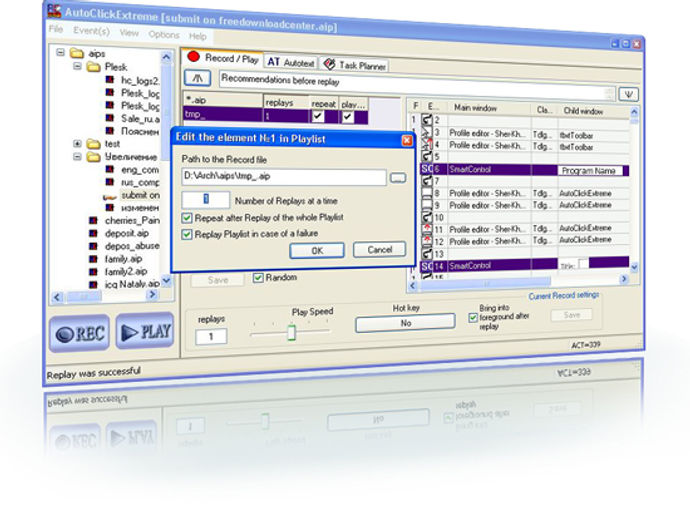Image resolution: width=690 pixels, height=518 pixels.
Task: Click the AT icon on the Autotext tab
Action: [x=273, y=62]
